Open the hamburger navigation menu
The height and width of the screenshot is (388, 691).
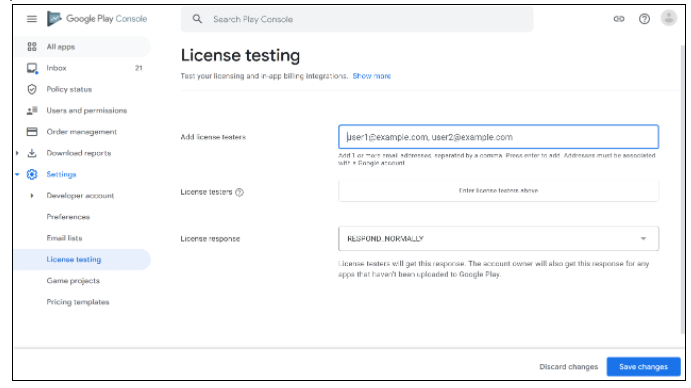[32, 19]
